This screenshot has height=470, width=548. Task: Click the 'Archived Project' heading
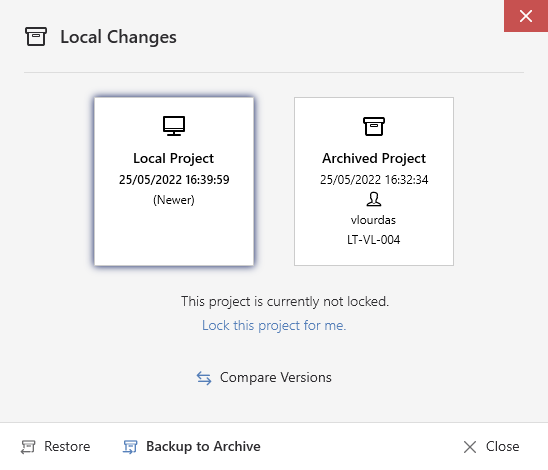[x=374, y=158]
